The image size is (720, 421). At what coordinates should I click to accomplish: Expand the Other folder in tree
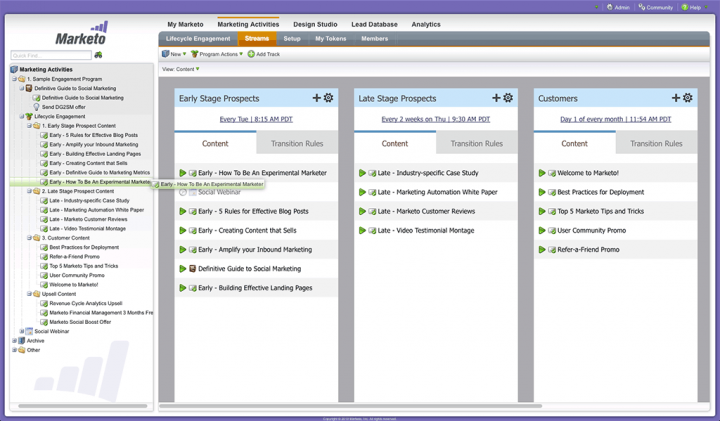click(x=14, y=350)
